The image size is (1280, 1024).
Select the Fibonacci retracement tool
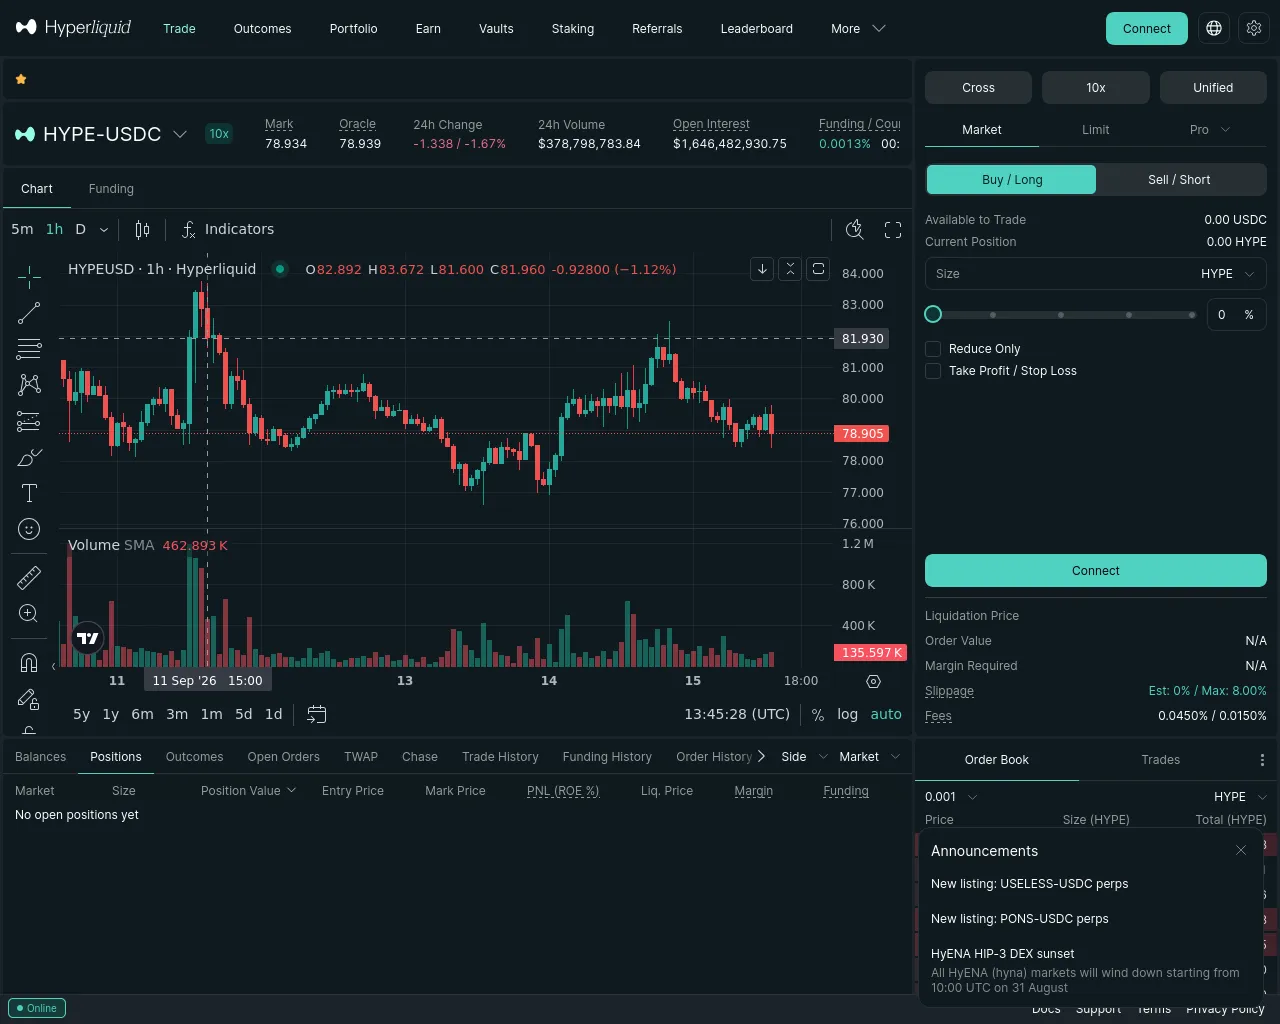(29, 349)
